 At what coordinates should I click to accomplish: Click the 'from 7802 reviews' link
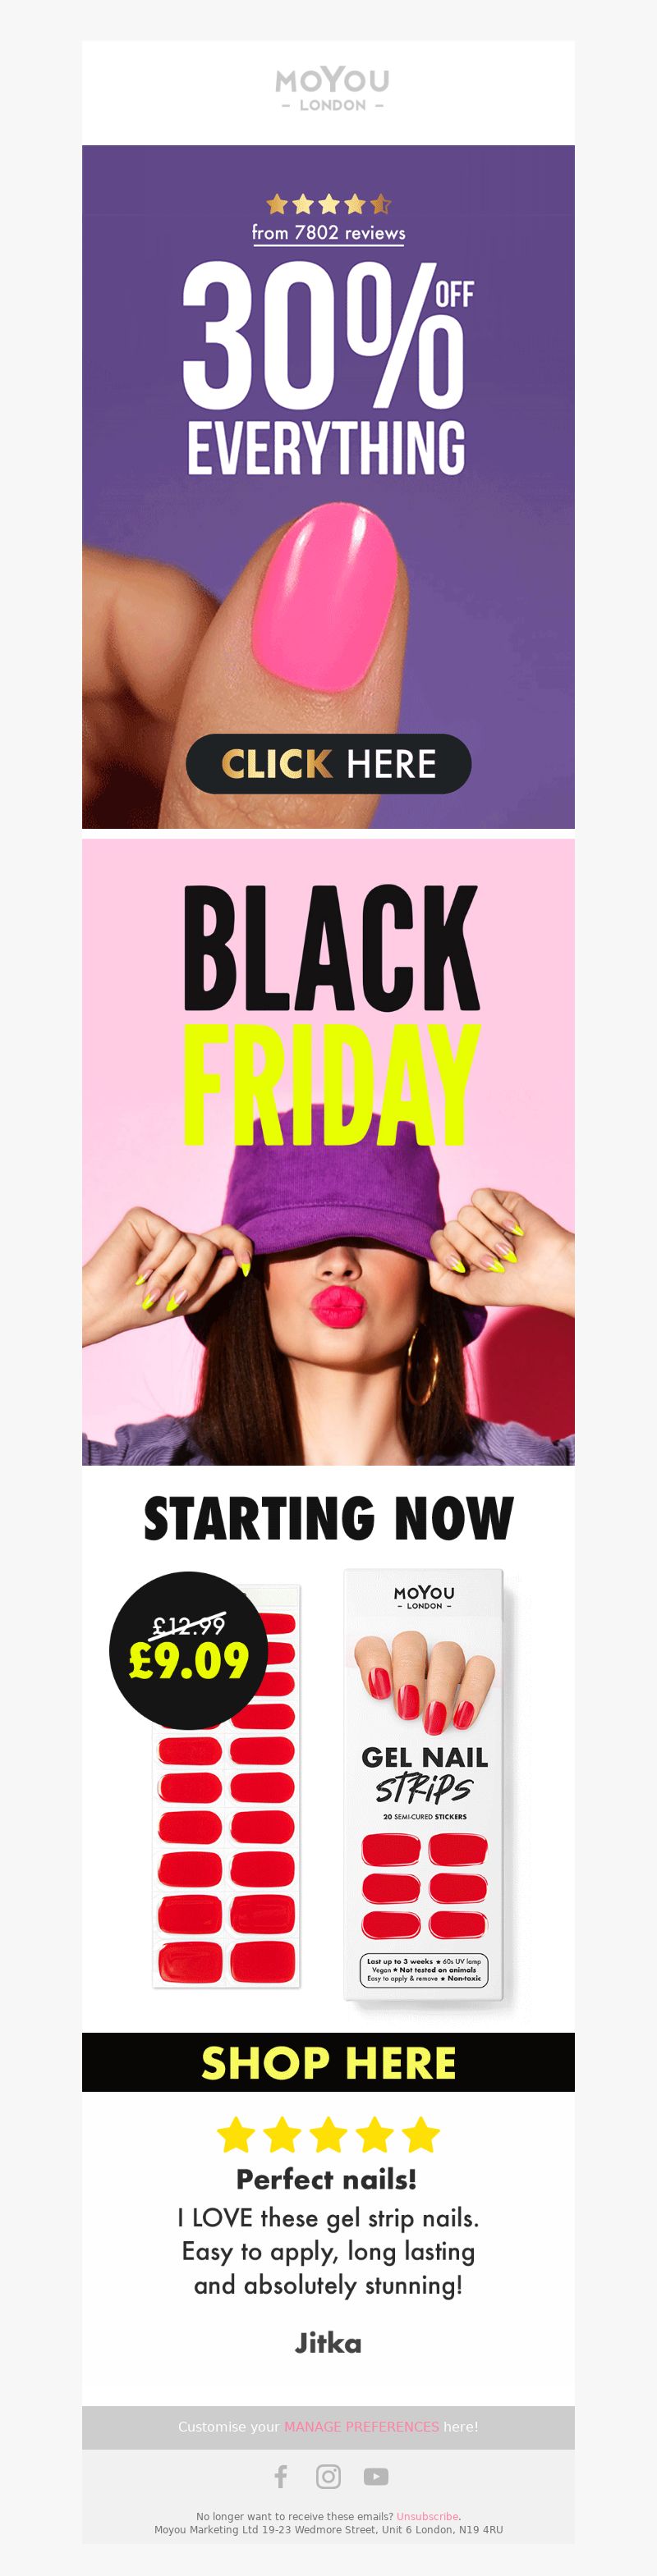[x=328, y=233]
